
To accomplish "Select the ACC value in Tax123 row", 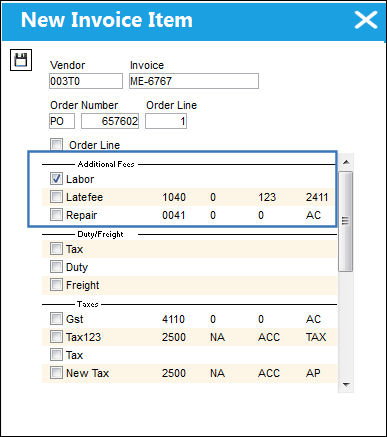I will point(269,337).
